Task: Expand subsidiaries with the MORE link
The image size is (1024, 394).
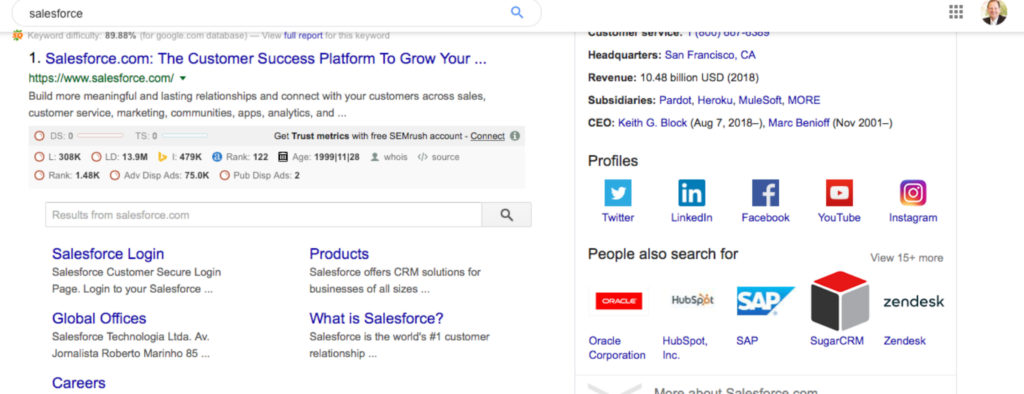Action: (803, 101)
